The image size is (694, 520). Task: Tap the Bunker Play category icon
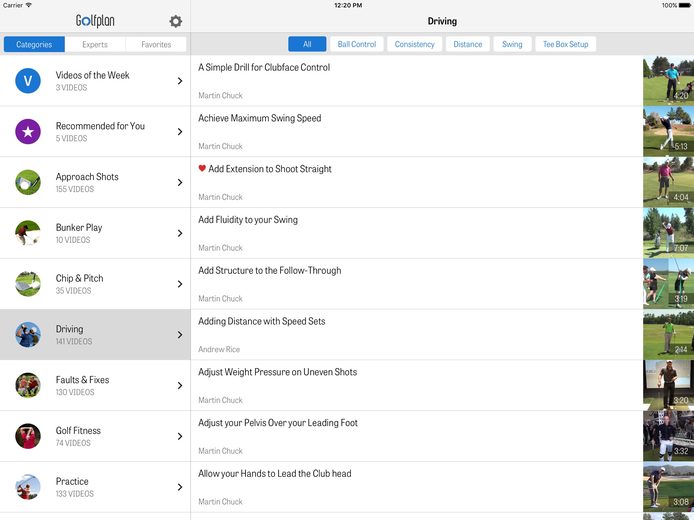point(28,233)
